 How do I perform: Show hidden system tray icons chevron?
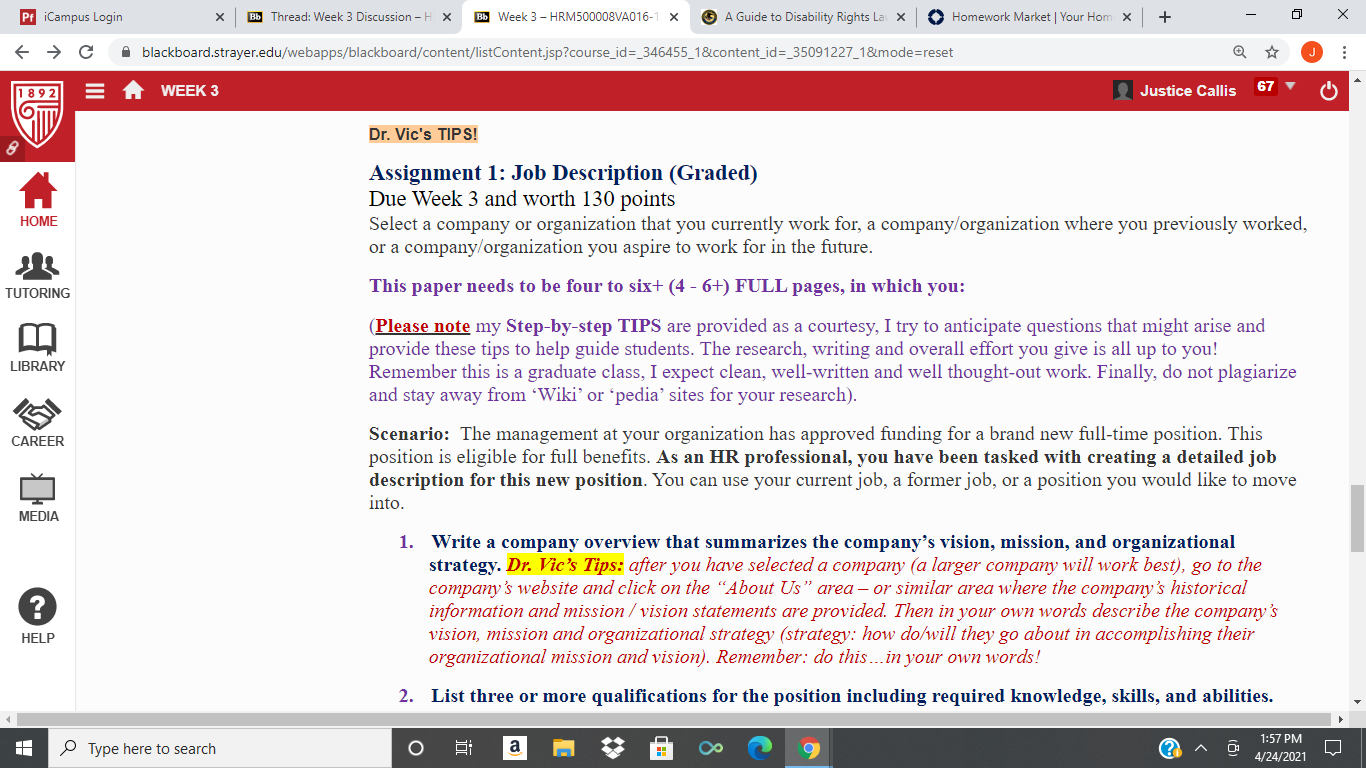1202,748
